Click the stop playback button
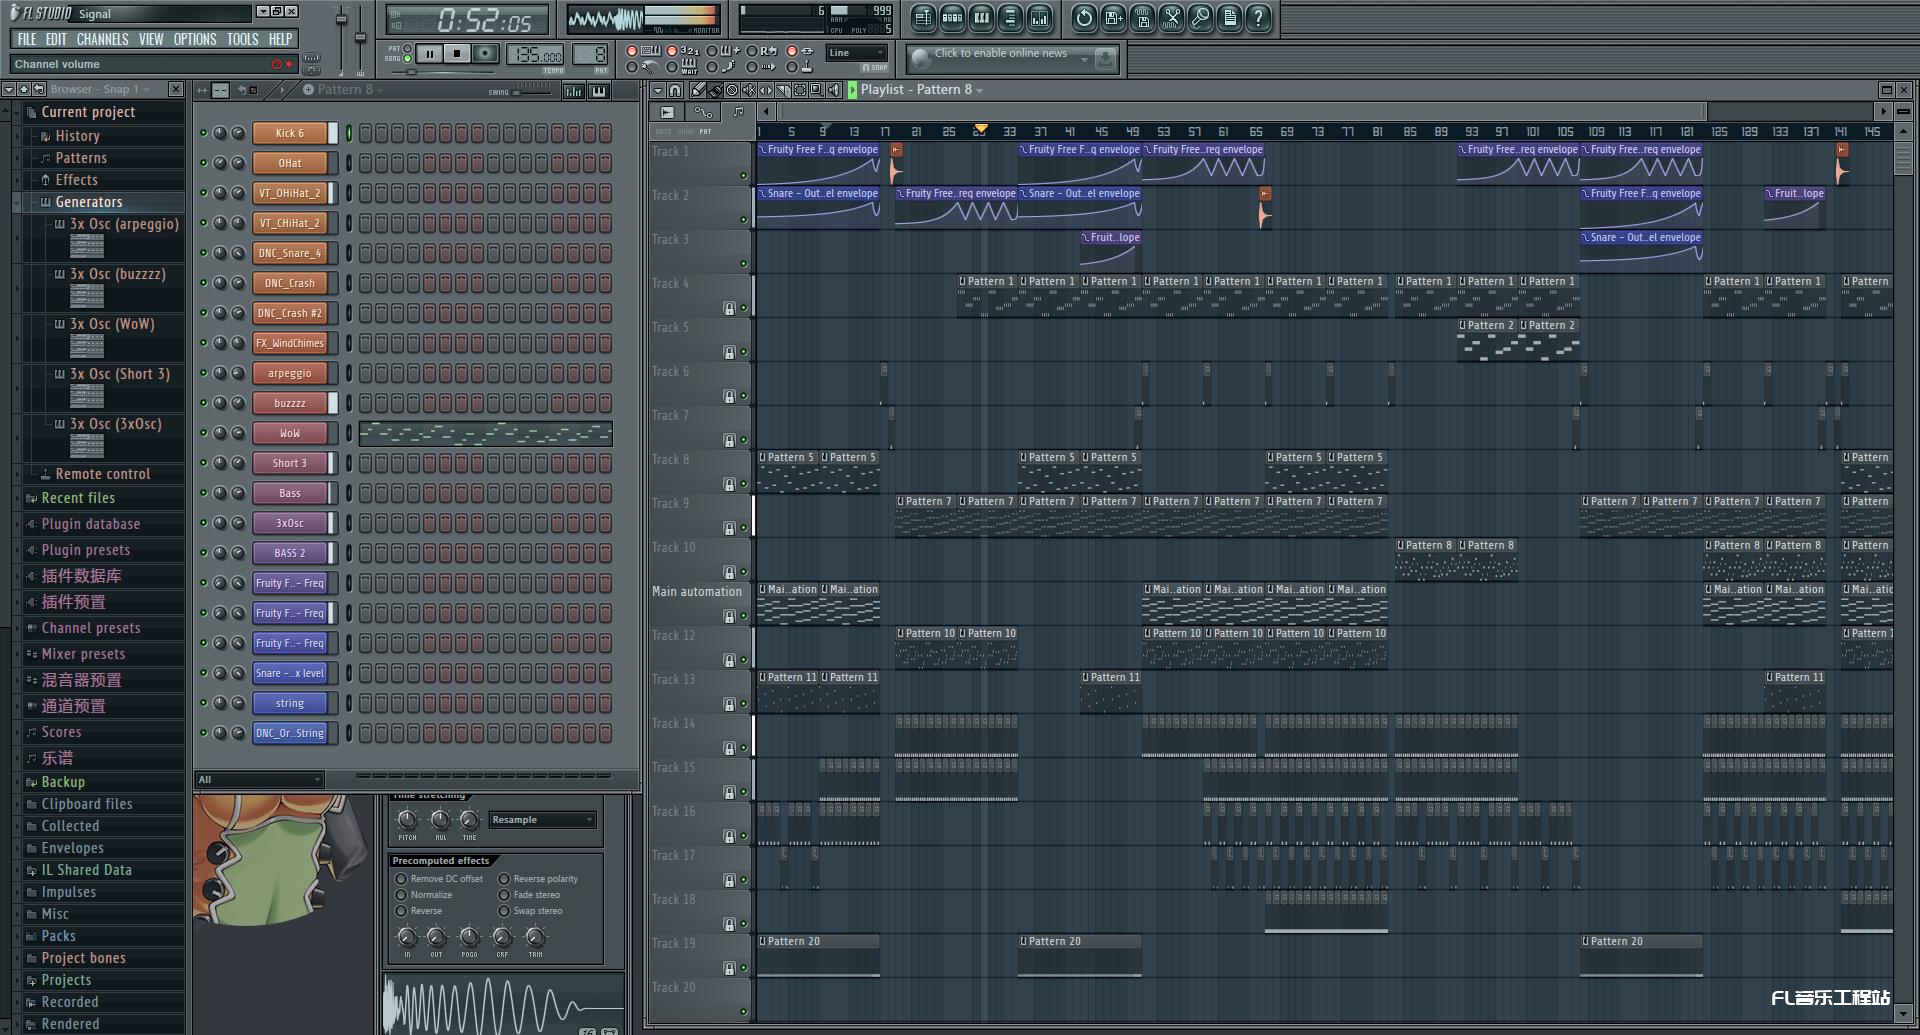Screen dimensions: 1920x1035 click(x=457, y=54)
